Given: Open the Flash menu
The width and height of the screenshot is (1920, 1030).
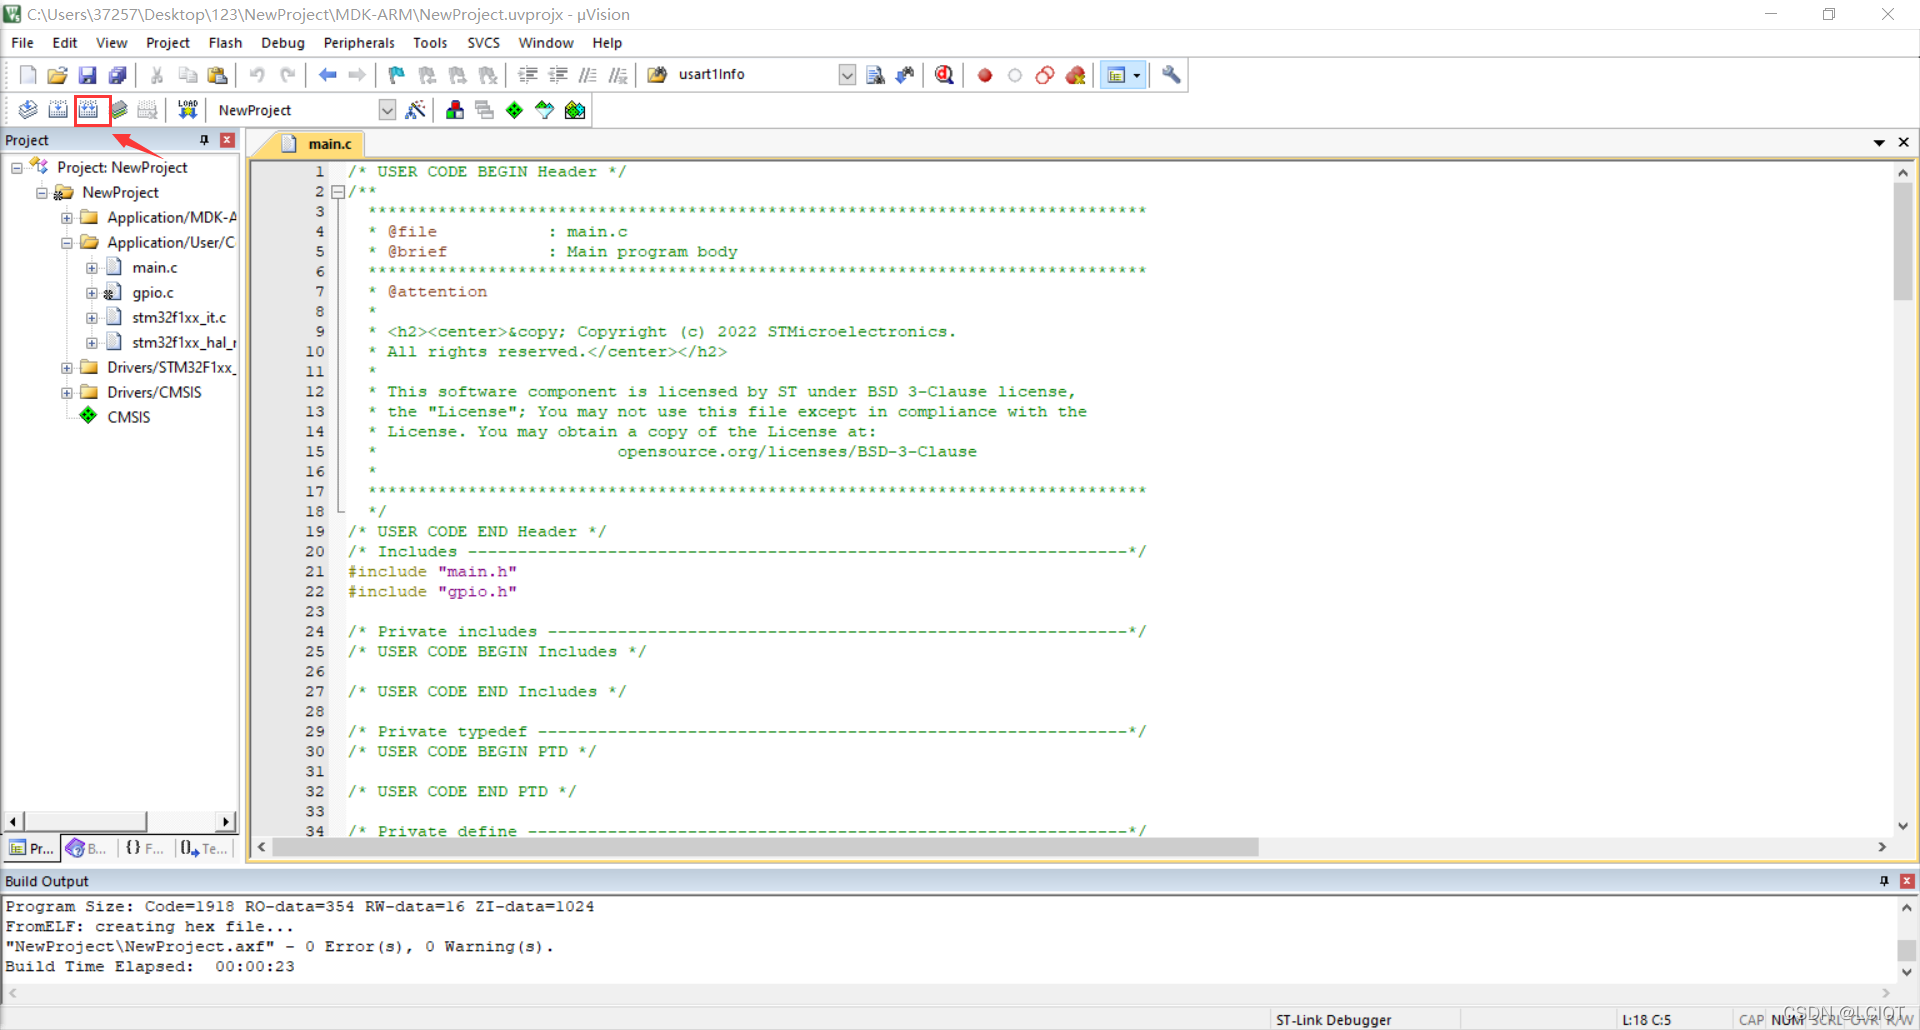Looking at the screenshot, I should pos(225,43).
